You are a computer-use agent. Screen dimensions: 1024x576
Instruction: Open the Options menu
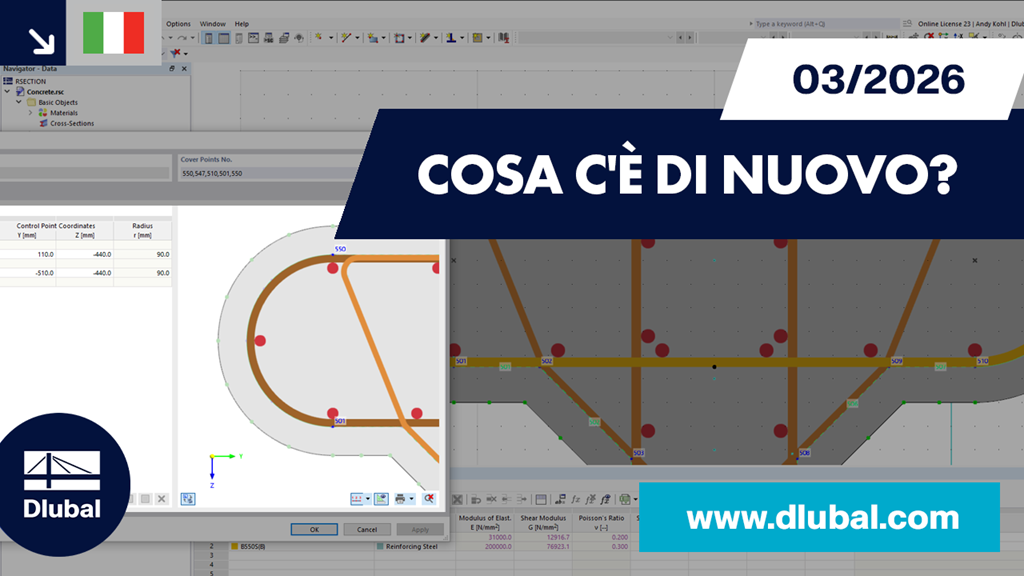tap(178, 24)
